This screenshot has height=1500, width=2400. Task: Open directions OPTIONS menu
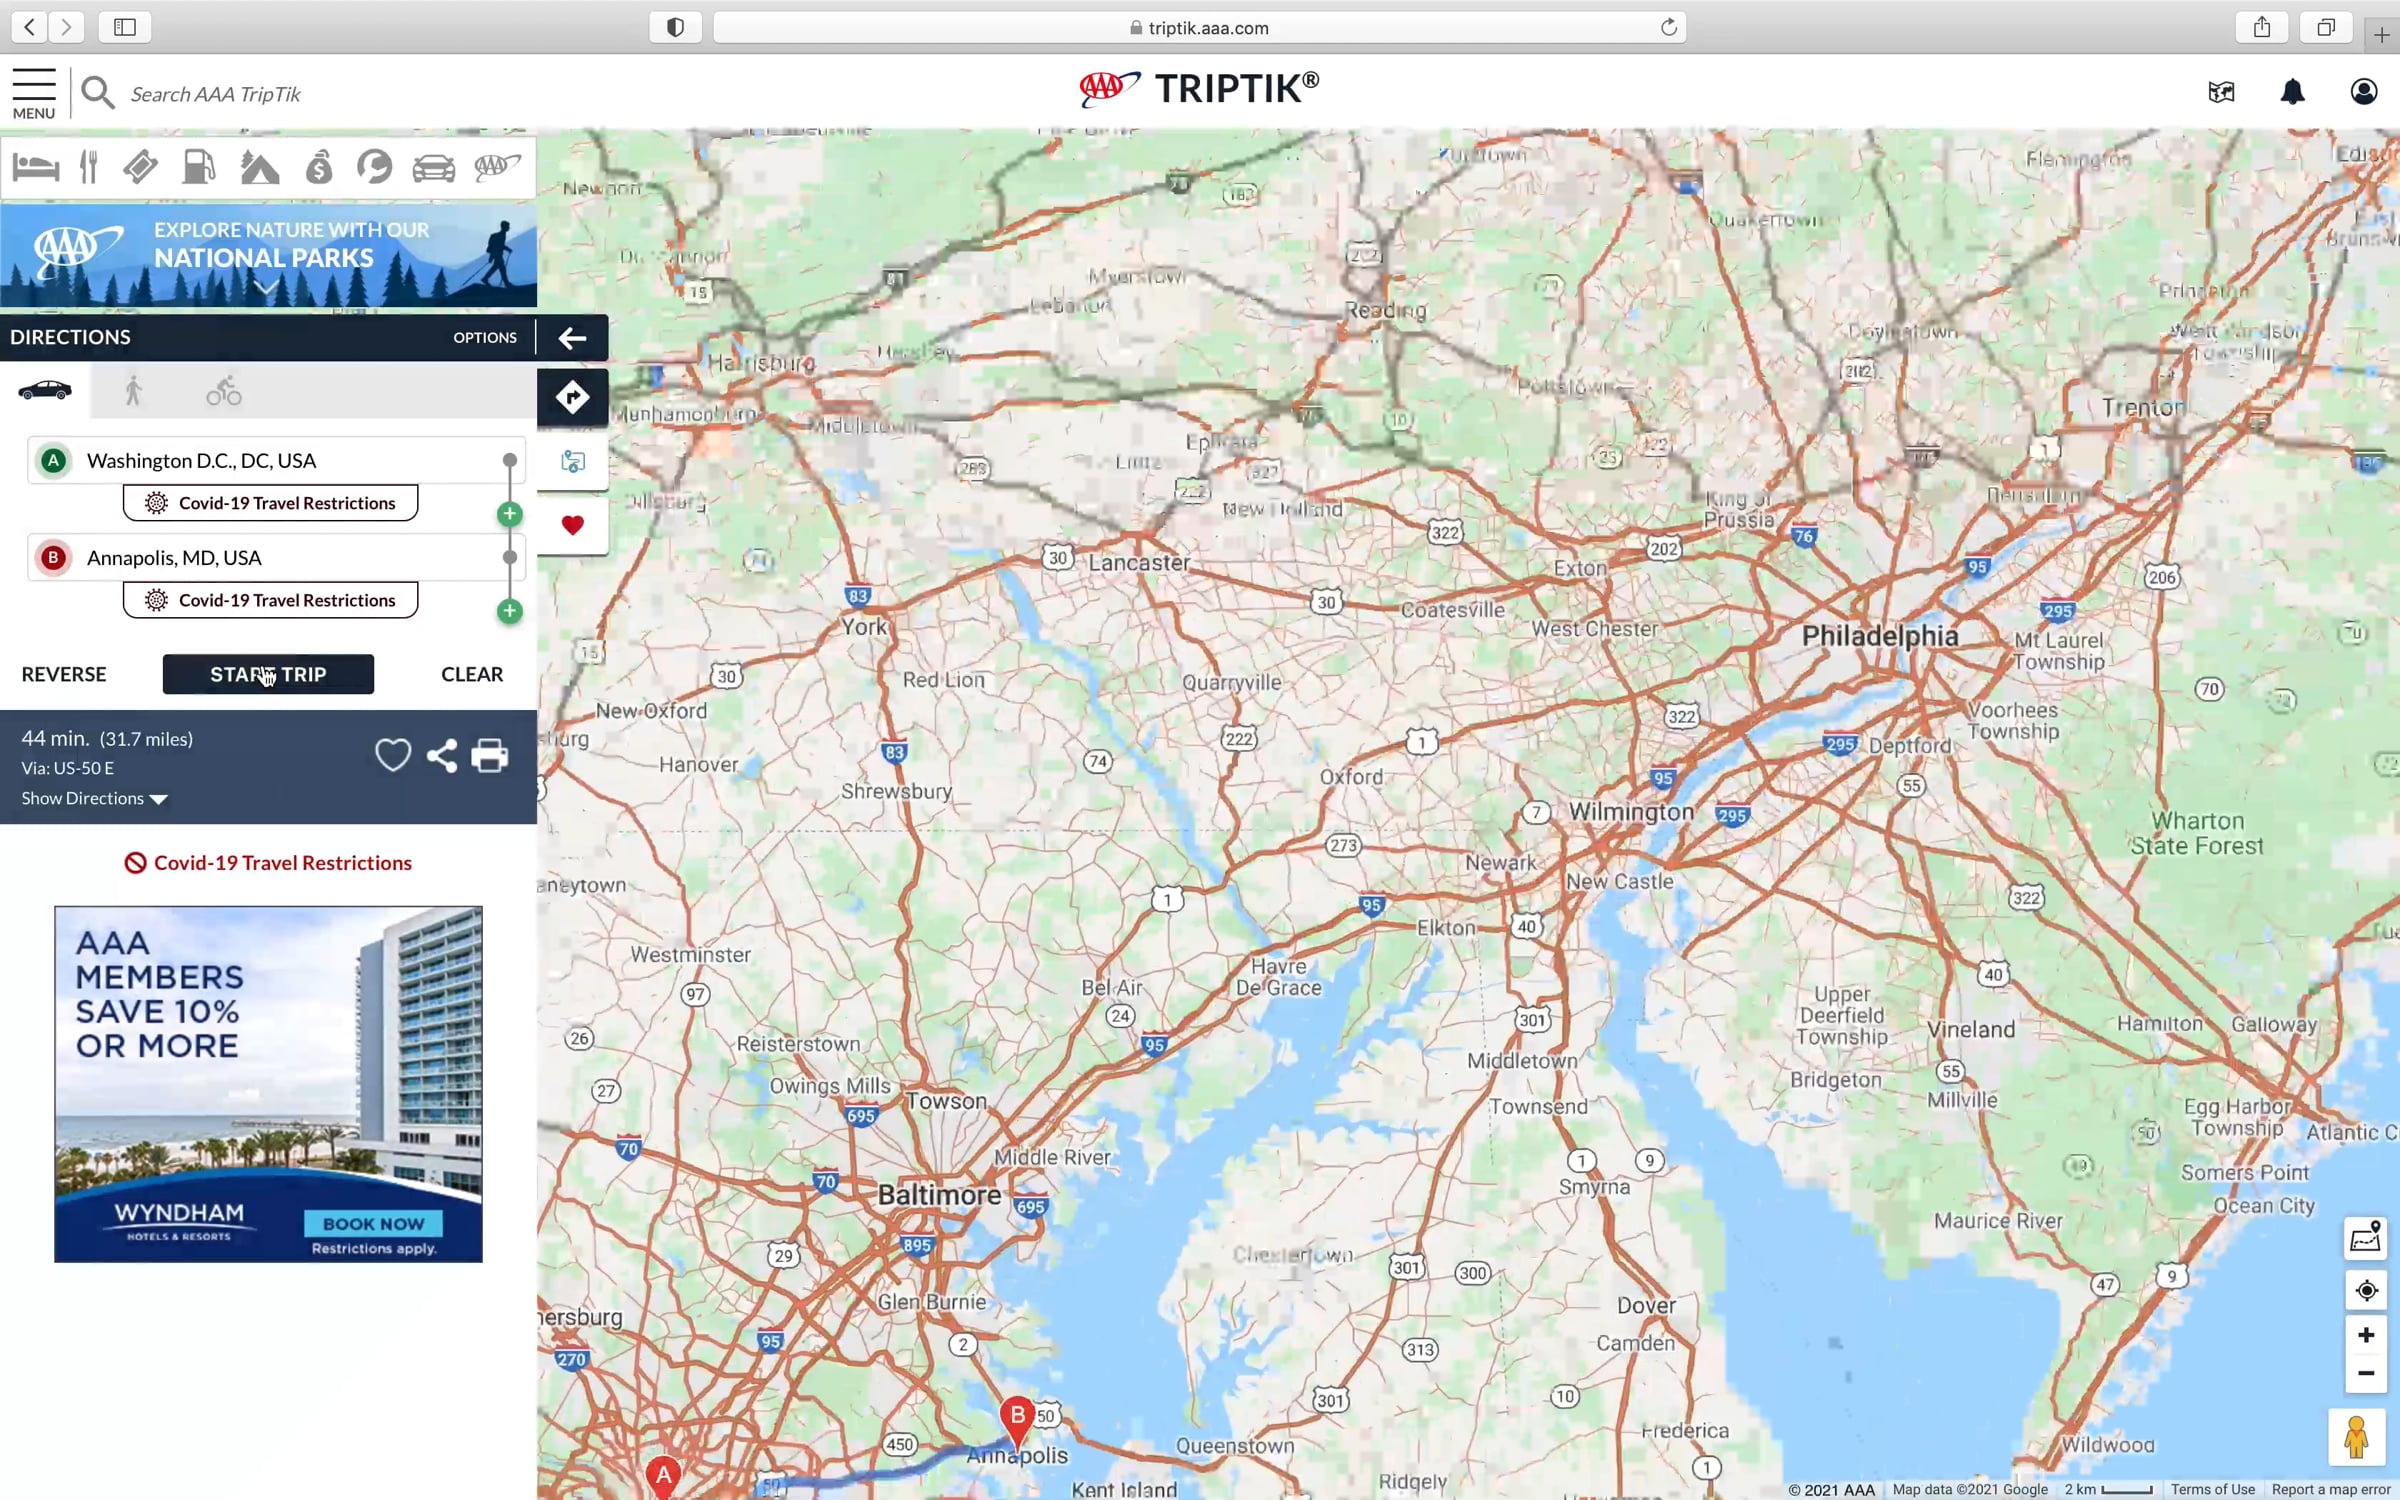485,338
